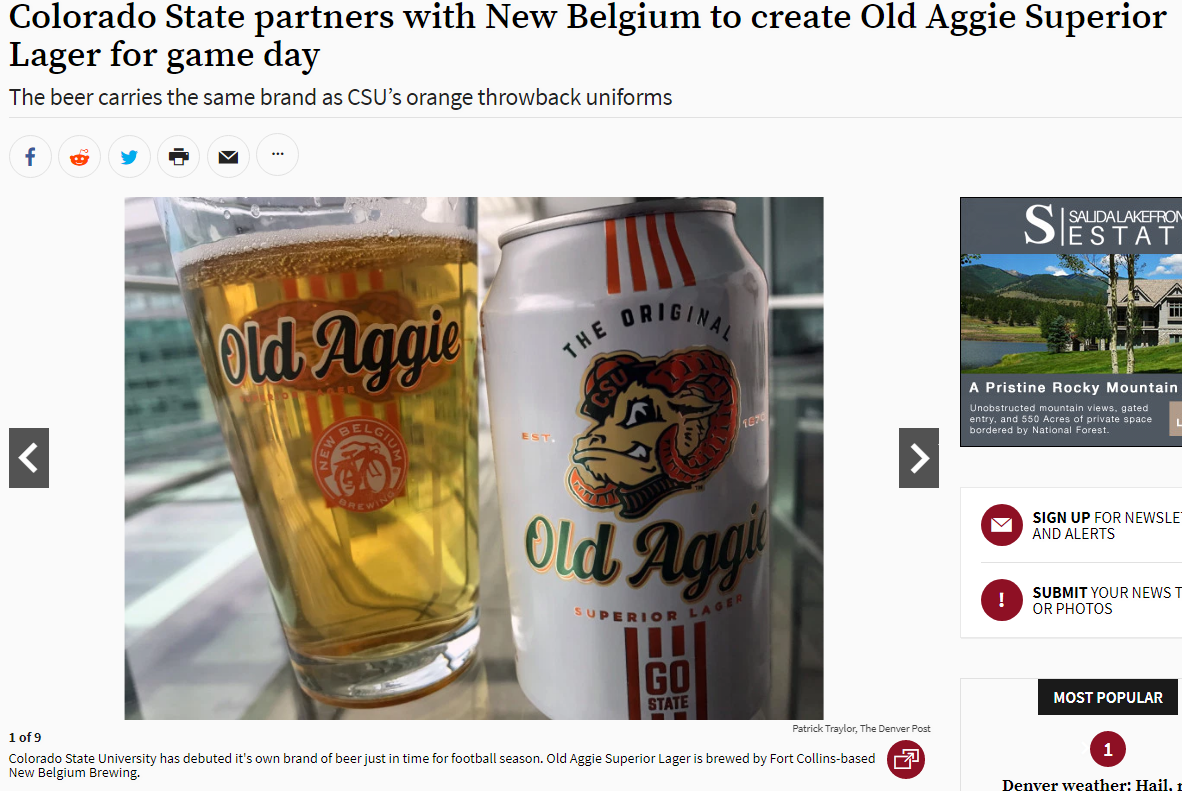Sign up for newsletters and alerts
The width and height of the screenshot is (1182, 791).
[x=1107, y=526]
